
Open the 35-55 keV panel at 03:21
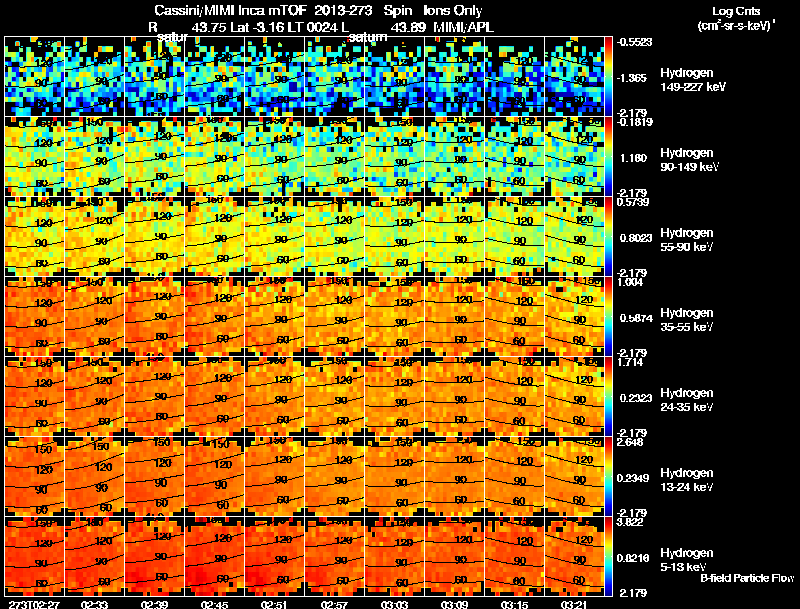point(574,316)
